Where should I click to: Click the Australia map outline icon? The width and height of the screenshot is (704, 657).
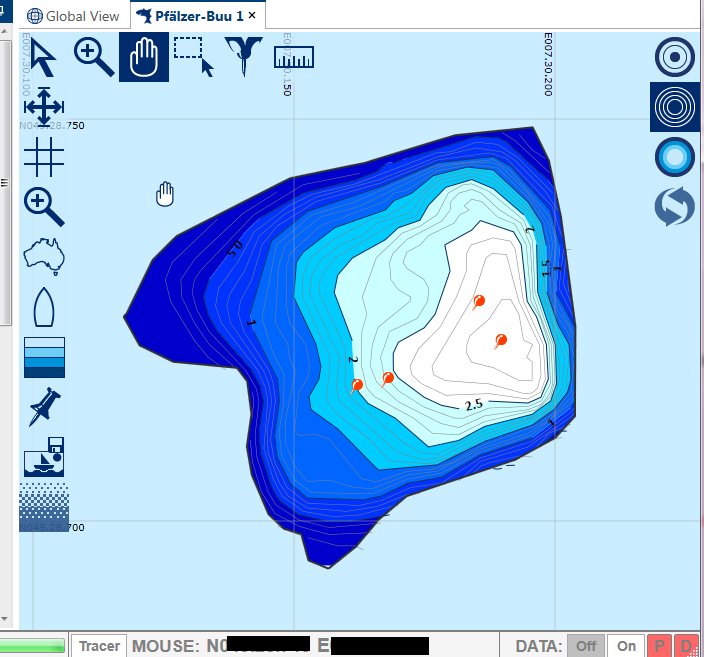(x=44, y=256)
